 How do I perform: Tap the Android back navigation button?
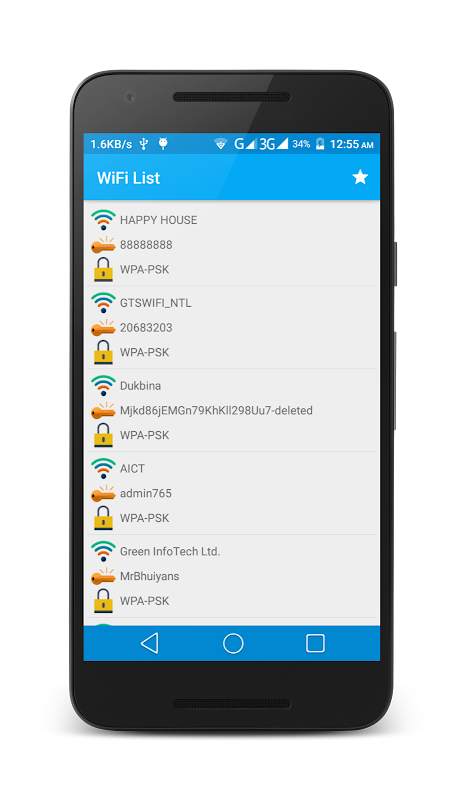pos(150,643)
